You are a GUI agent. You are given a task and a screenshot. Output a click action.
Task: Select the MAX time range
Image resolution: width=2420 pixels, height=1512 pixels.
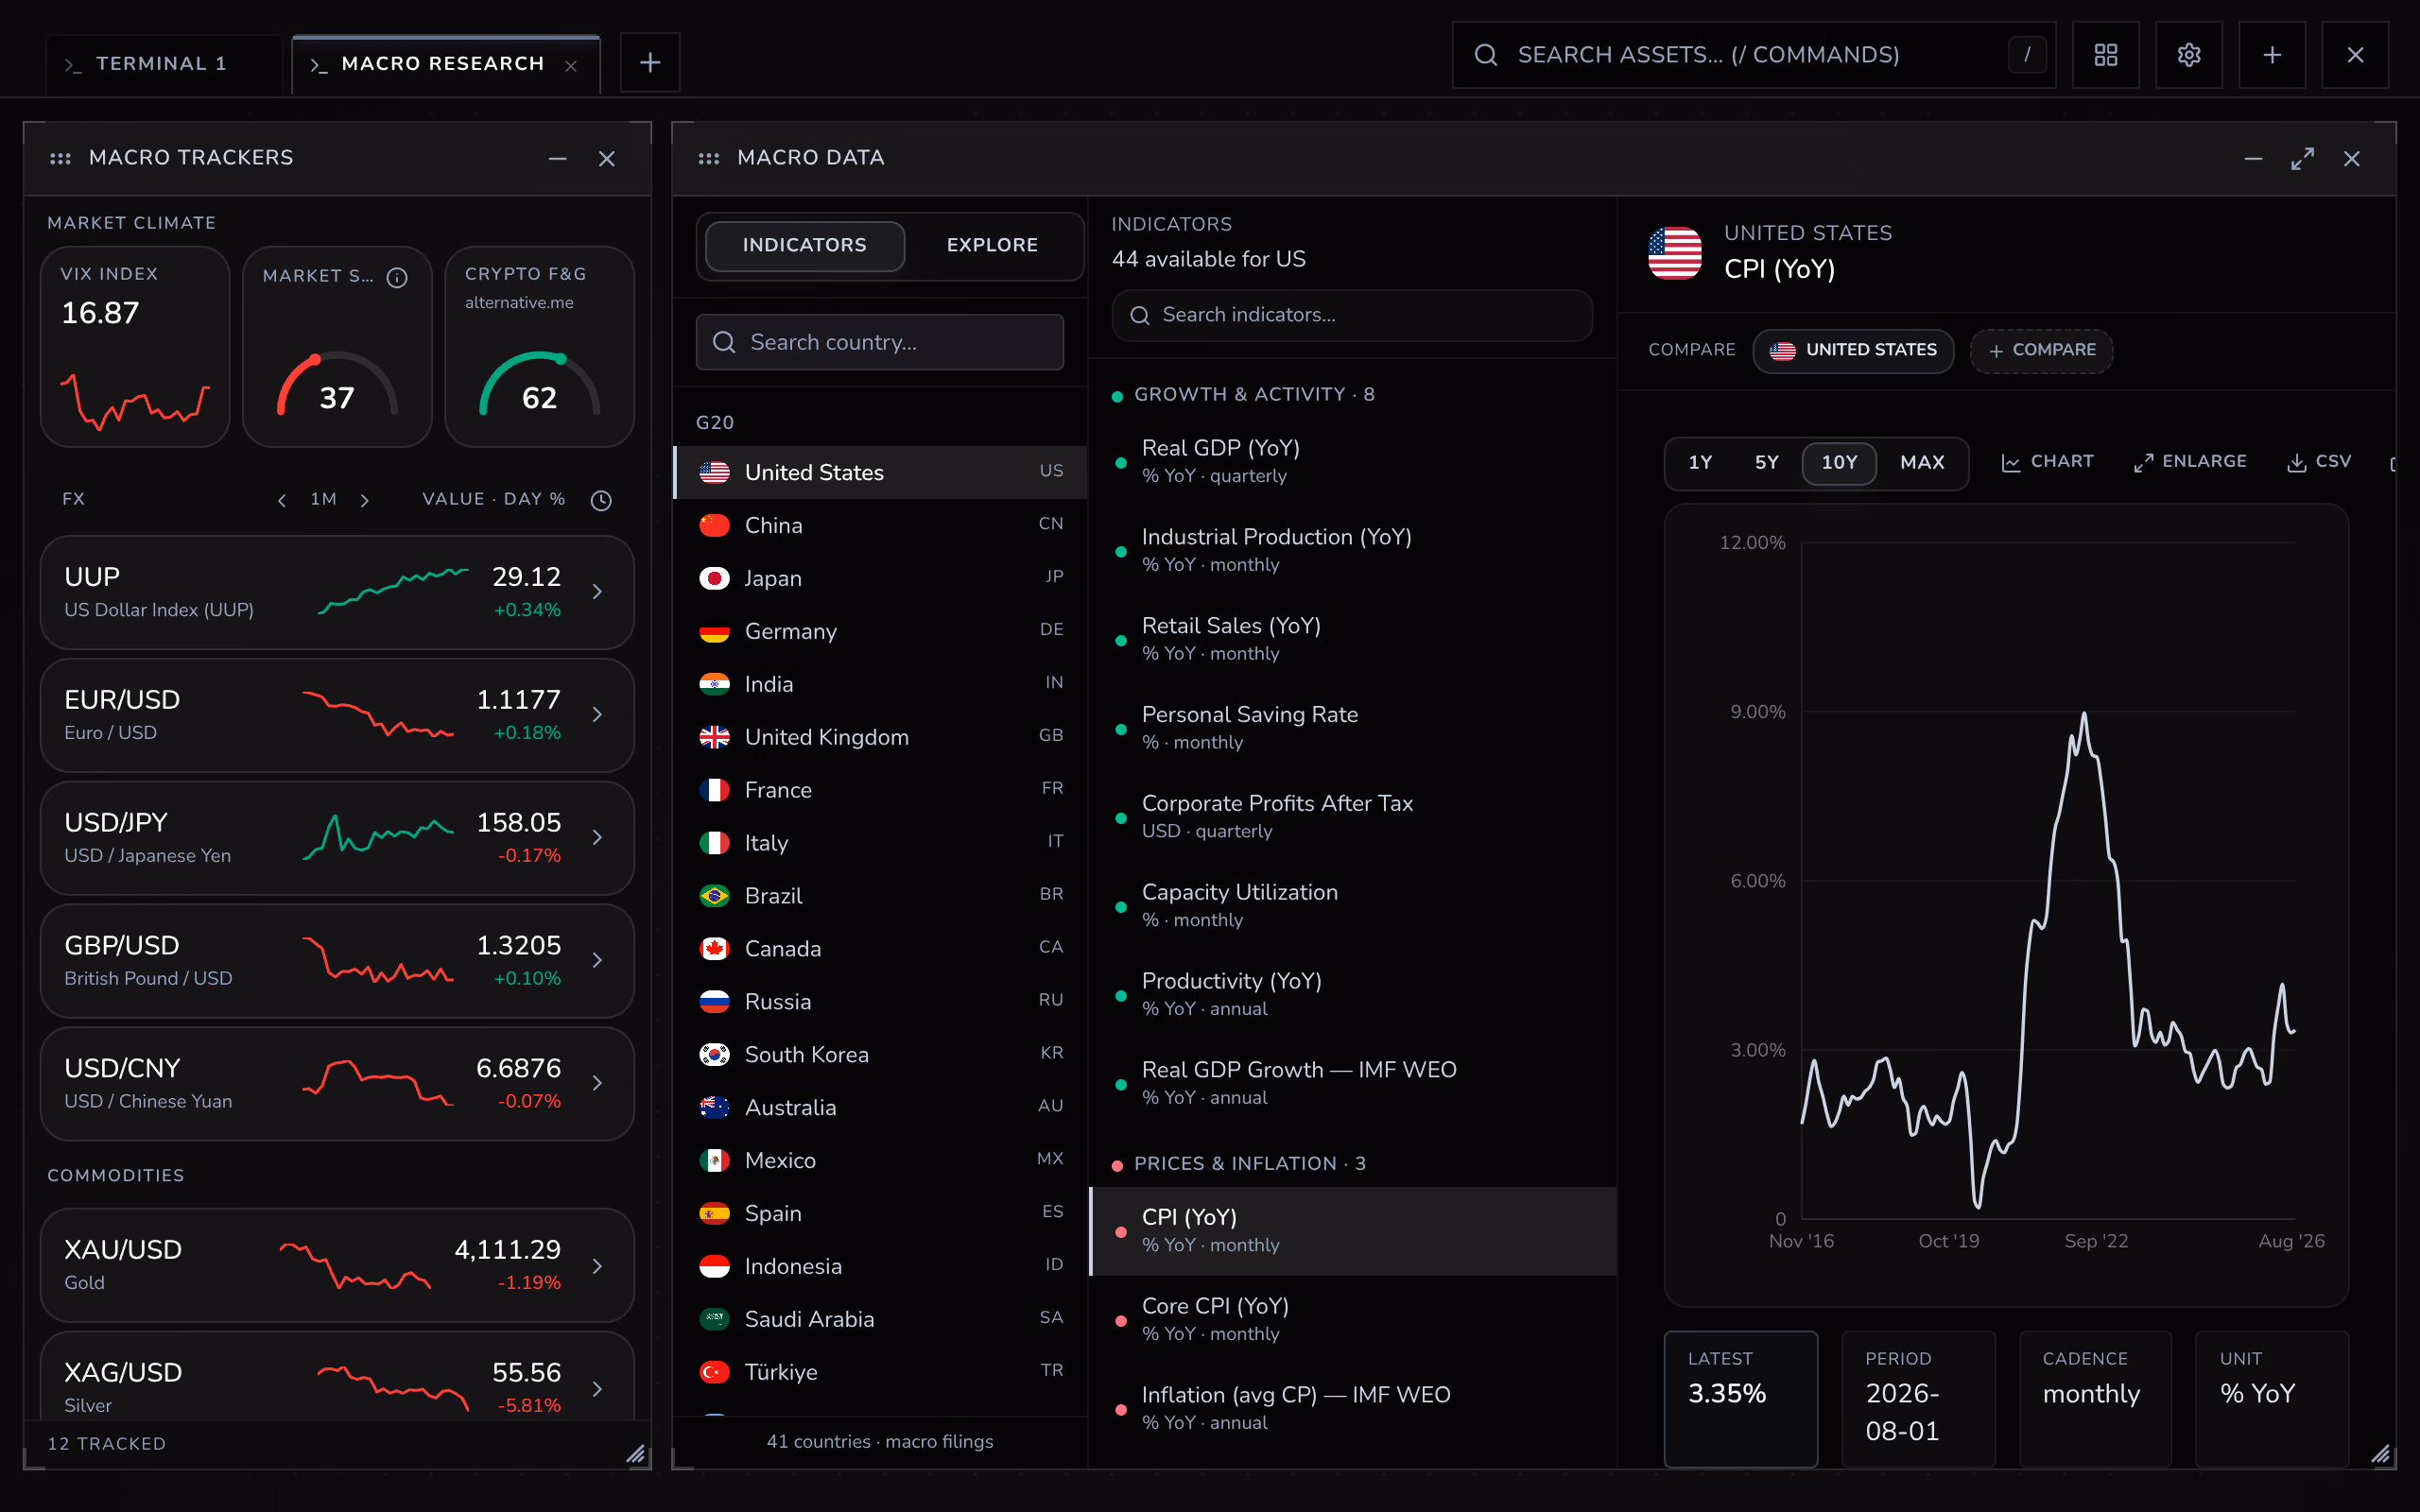[1922, 463]
